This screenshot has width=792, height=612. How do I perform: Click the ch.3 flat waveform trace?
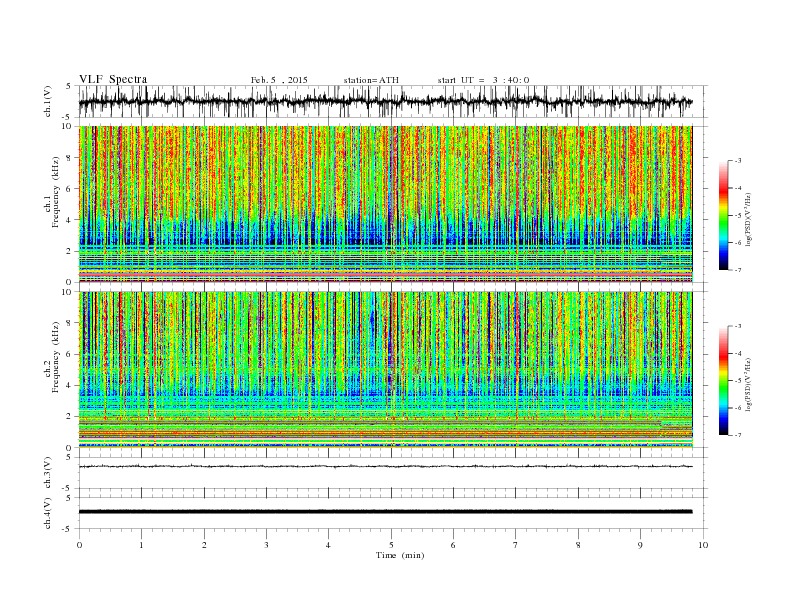click(x=385, y=466)
